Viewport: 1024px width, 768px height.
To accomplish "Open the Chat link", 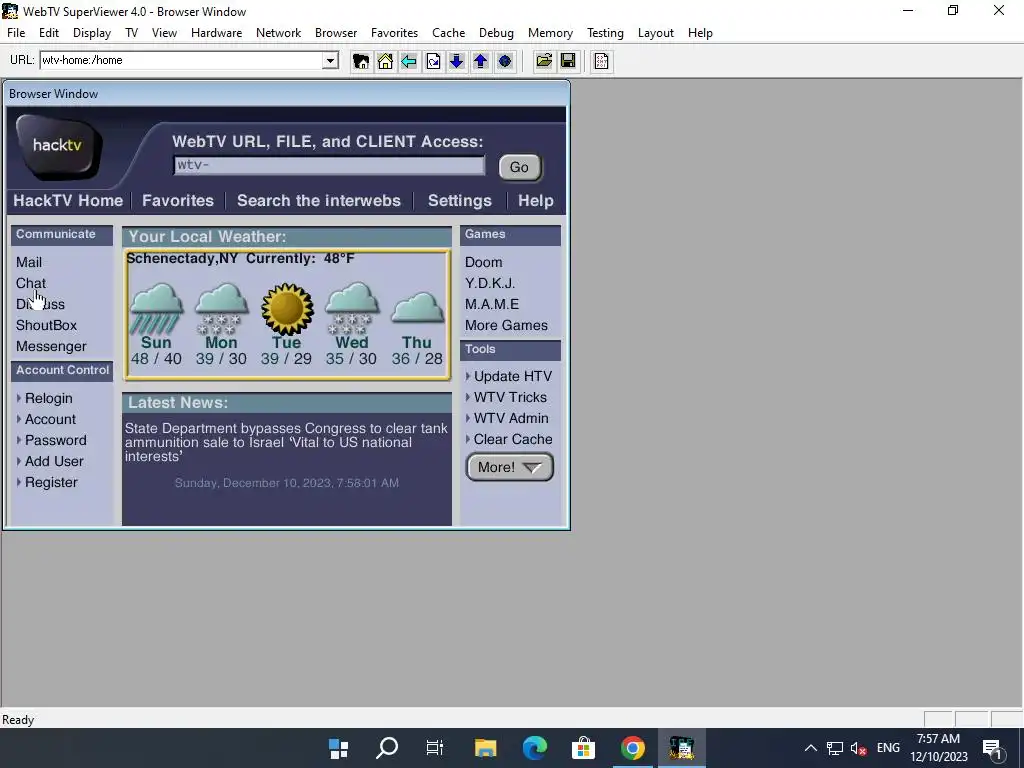I will (31, 283).
